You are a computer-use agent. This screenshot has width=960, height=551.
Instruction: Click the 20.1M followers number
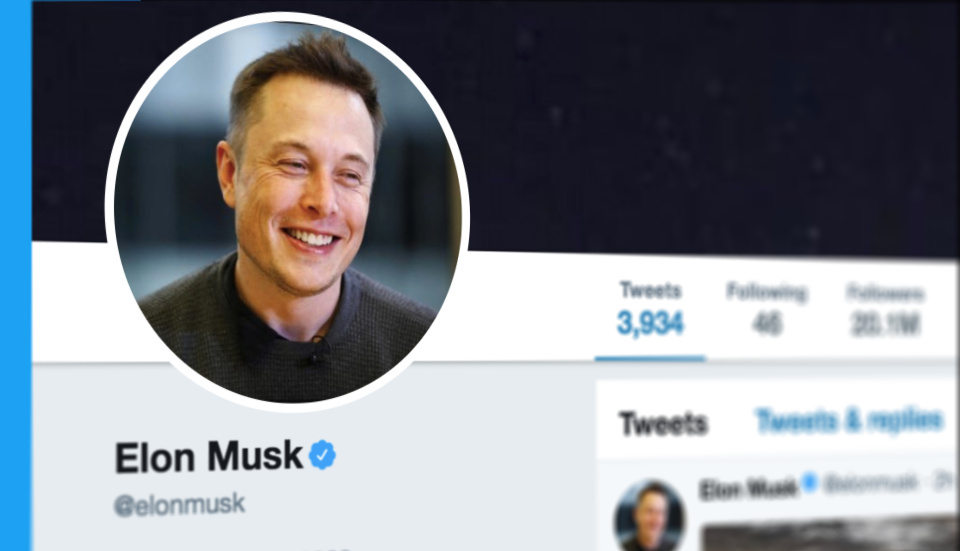[885, 324]
